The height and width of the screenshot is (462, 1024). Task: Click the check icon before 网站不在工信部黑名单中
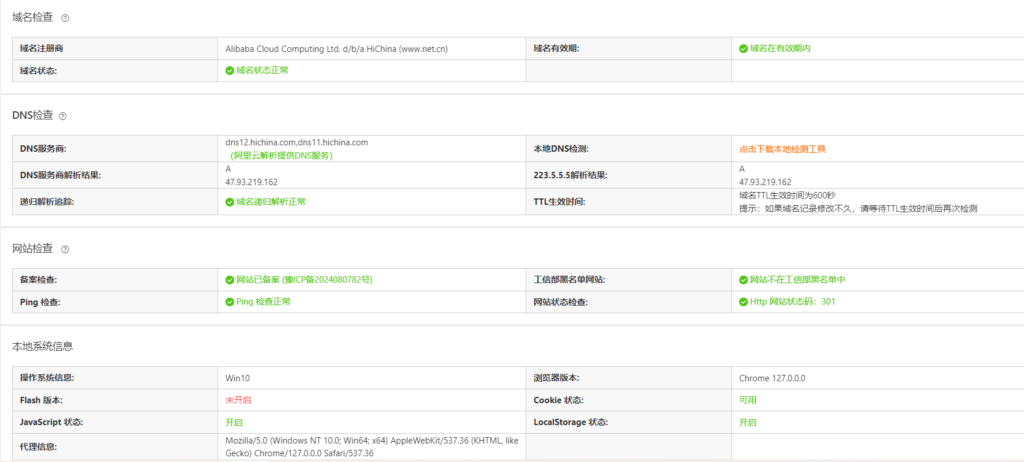(x=743, y=280)
